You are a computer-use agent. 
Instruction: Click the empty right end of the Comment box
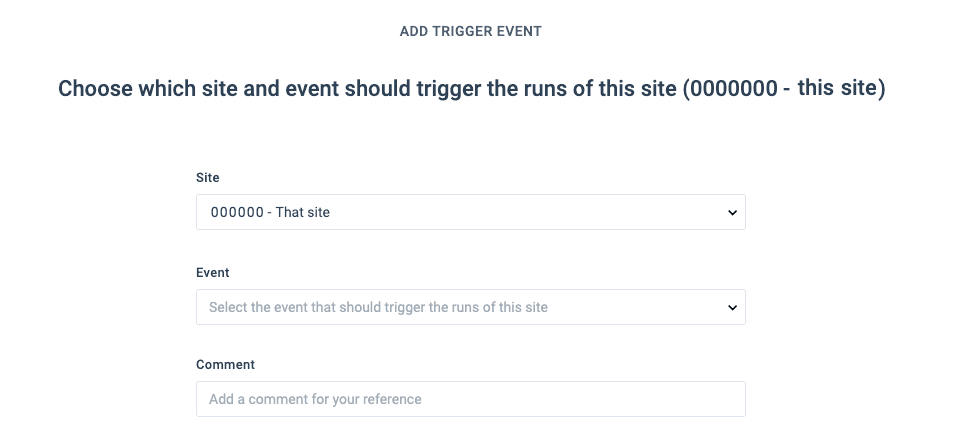tap(700, 399)
